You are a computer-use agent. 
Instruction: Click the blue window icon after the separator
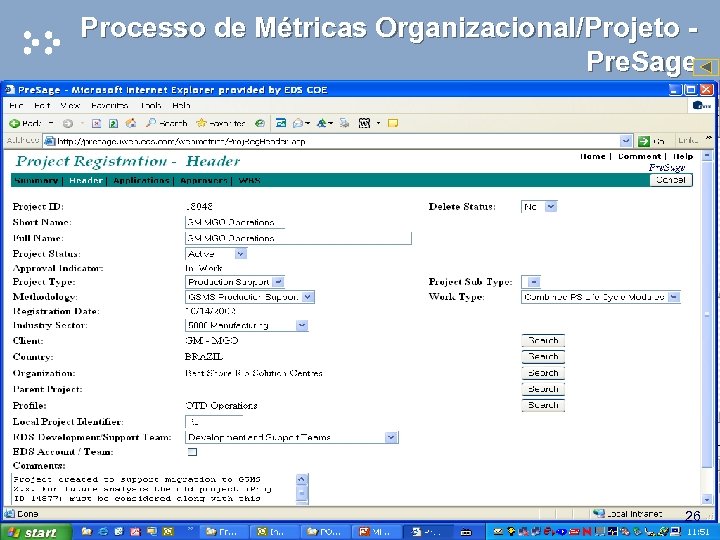281,123
